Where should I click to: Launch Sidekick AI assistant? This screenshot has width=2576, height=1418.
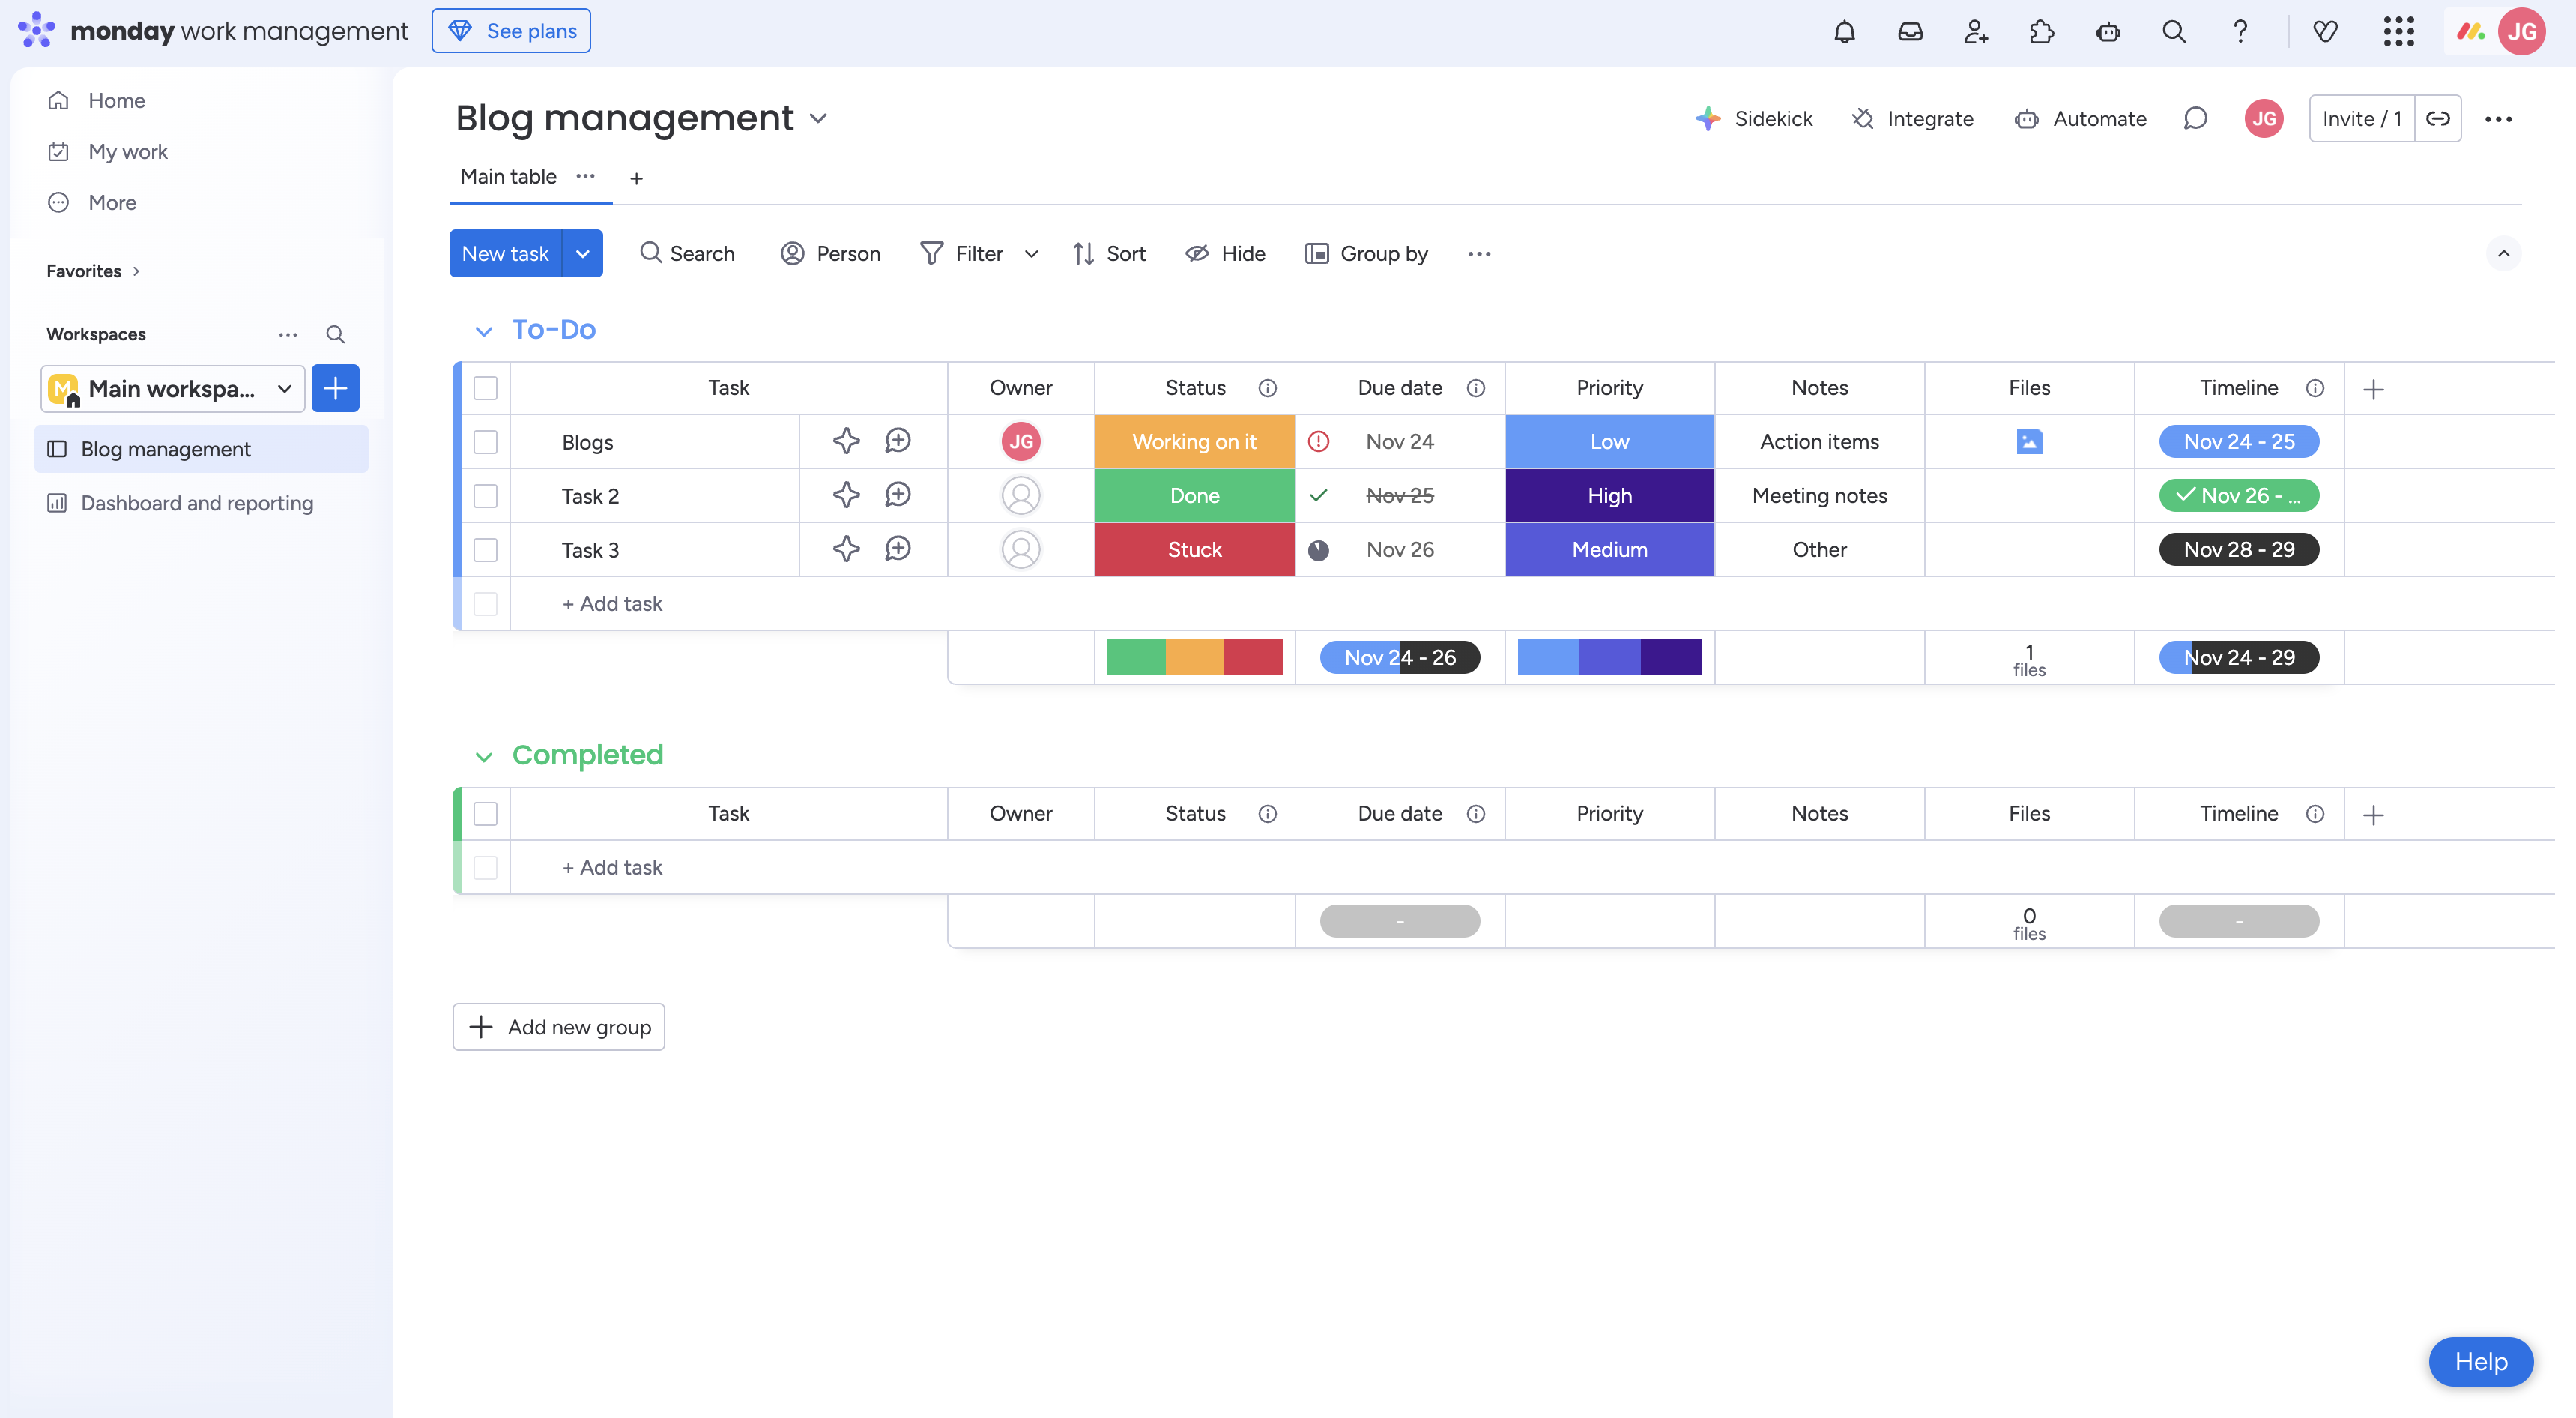[x=1756, y=118]
